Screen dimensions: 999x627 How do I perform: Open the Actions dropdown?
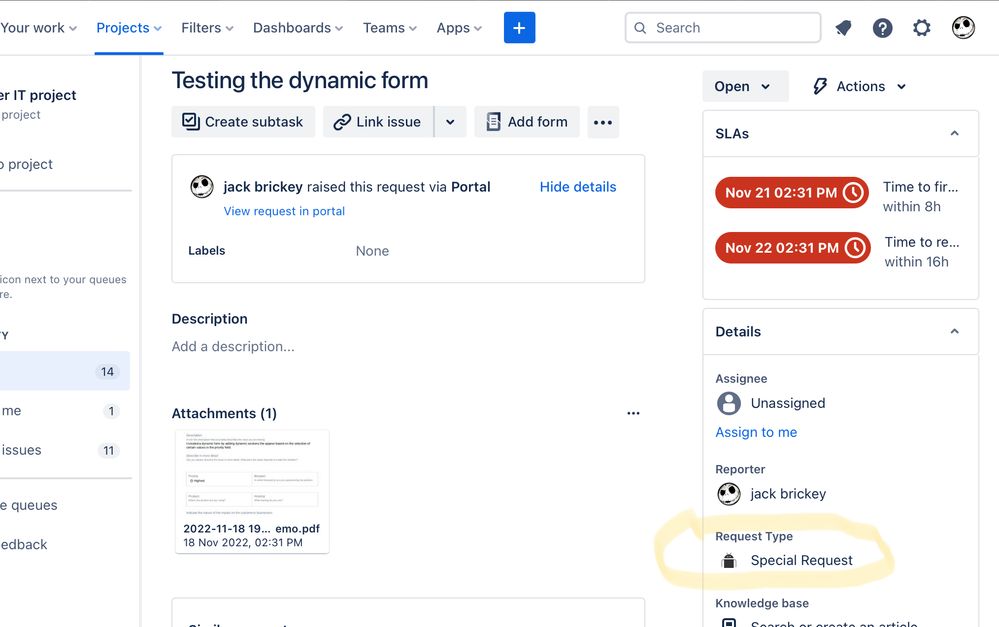point(859,86)
